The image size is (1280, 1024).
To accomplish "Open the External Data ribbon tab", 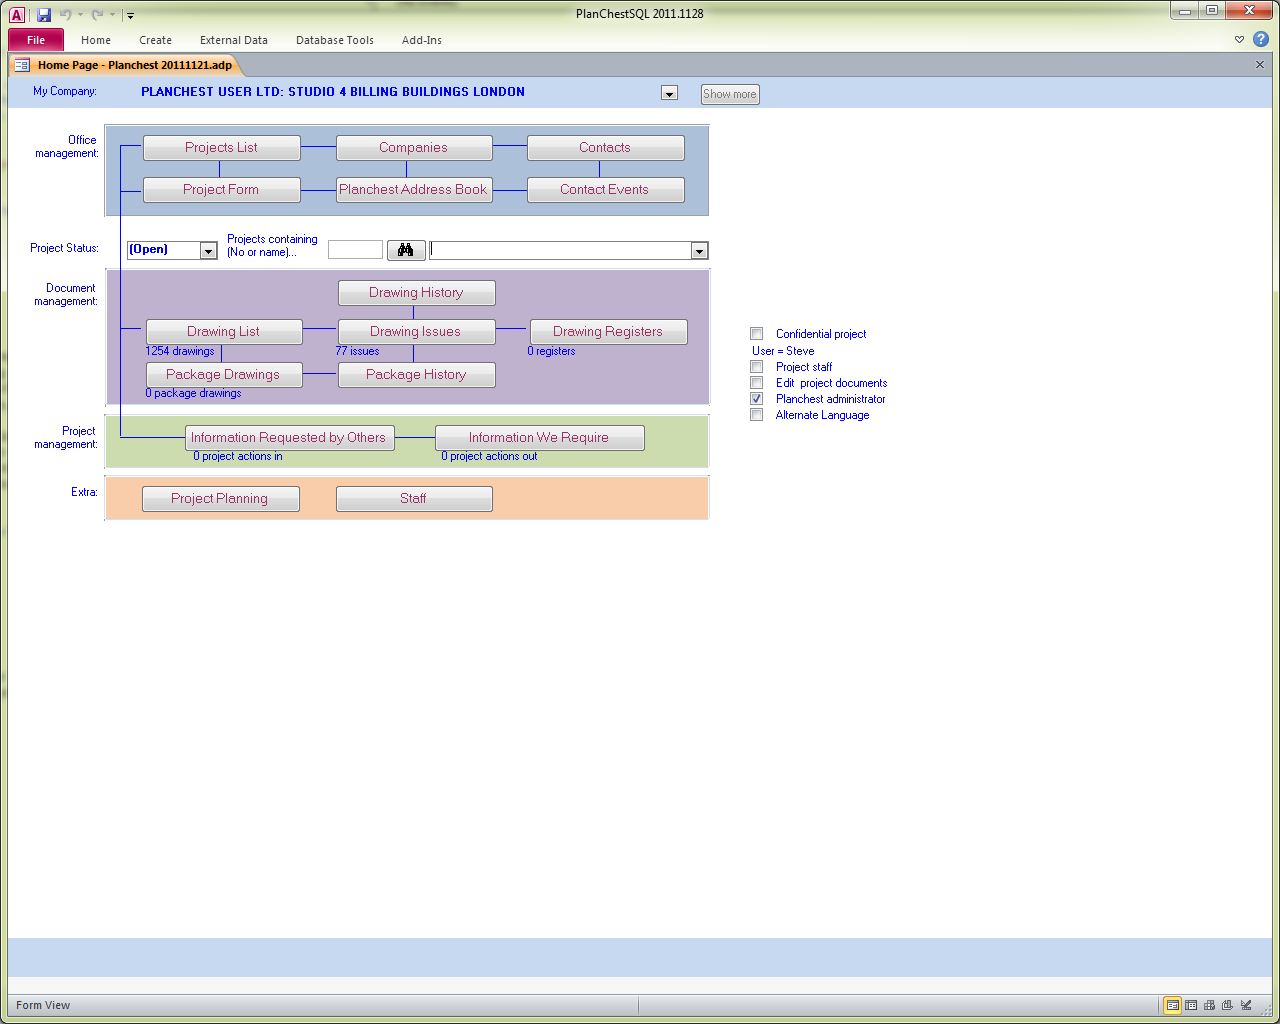I will pos(234,40).
